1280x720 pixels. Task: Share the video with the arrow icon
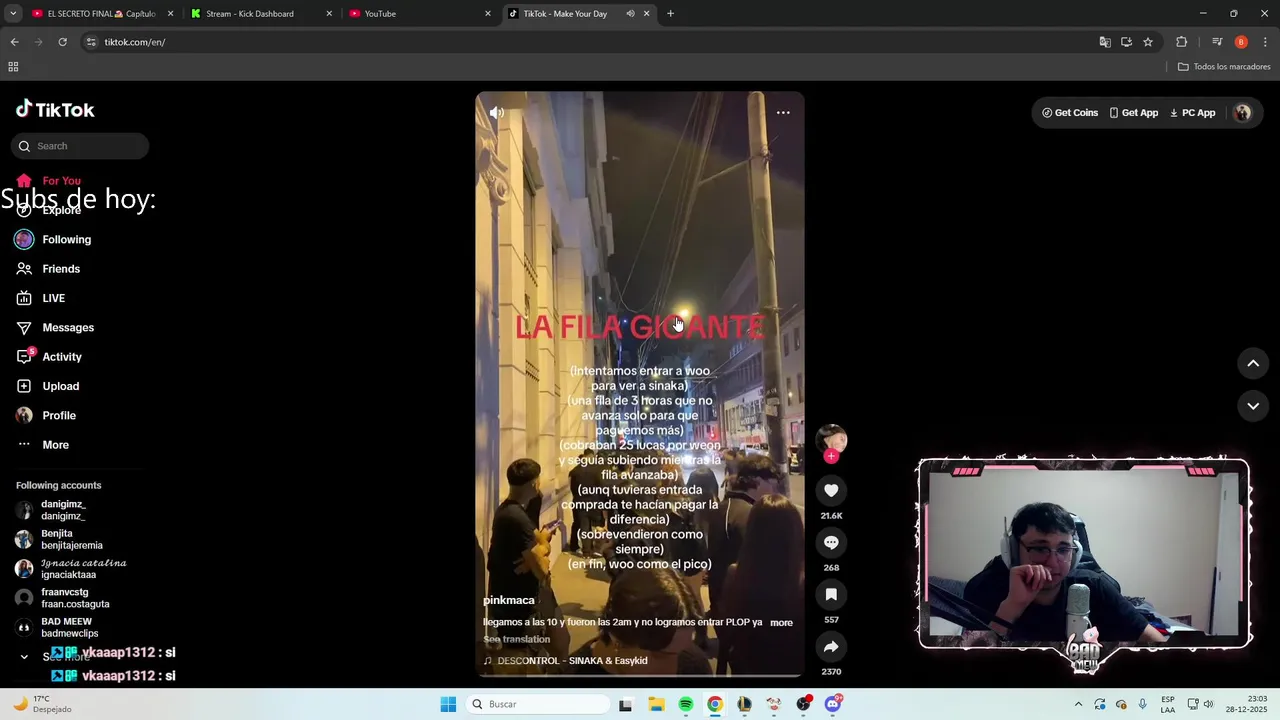(x=831, y=646)
